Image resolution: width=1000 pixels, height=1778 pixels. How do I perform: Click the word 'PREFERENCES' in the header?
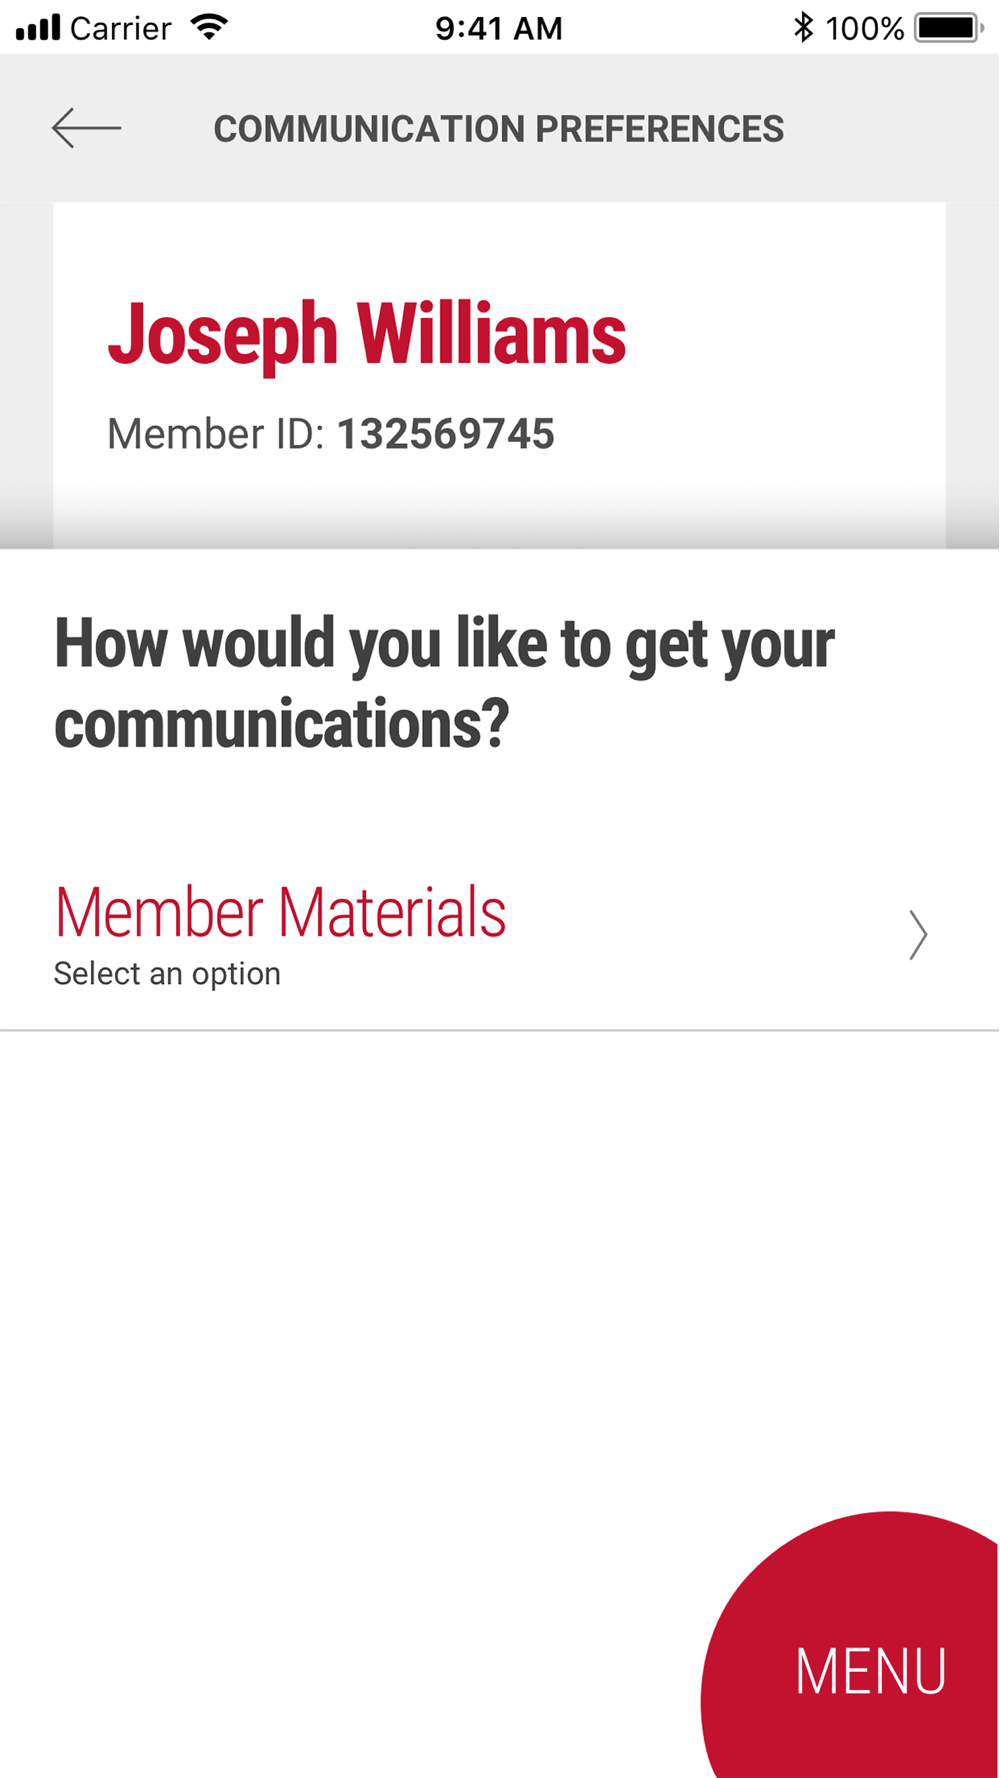coord(659,129)
